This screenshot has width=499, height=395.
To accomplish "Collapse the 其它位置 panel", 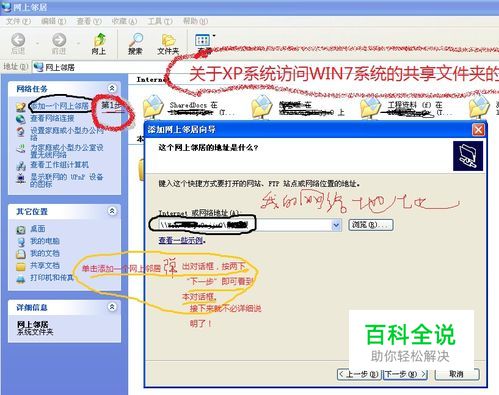I will pyautogui.click(x=112, y=211).
